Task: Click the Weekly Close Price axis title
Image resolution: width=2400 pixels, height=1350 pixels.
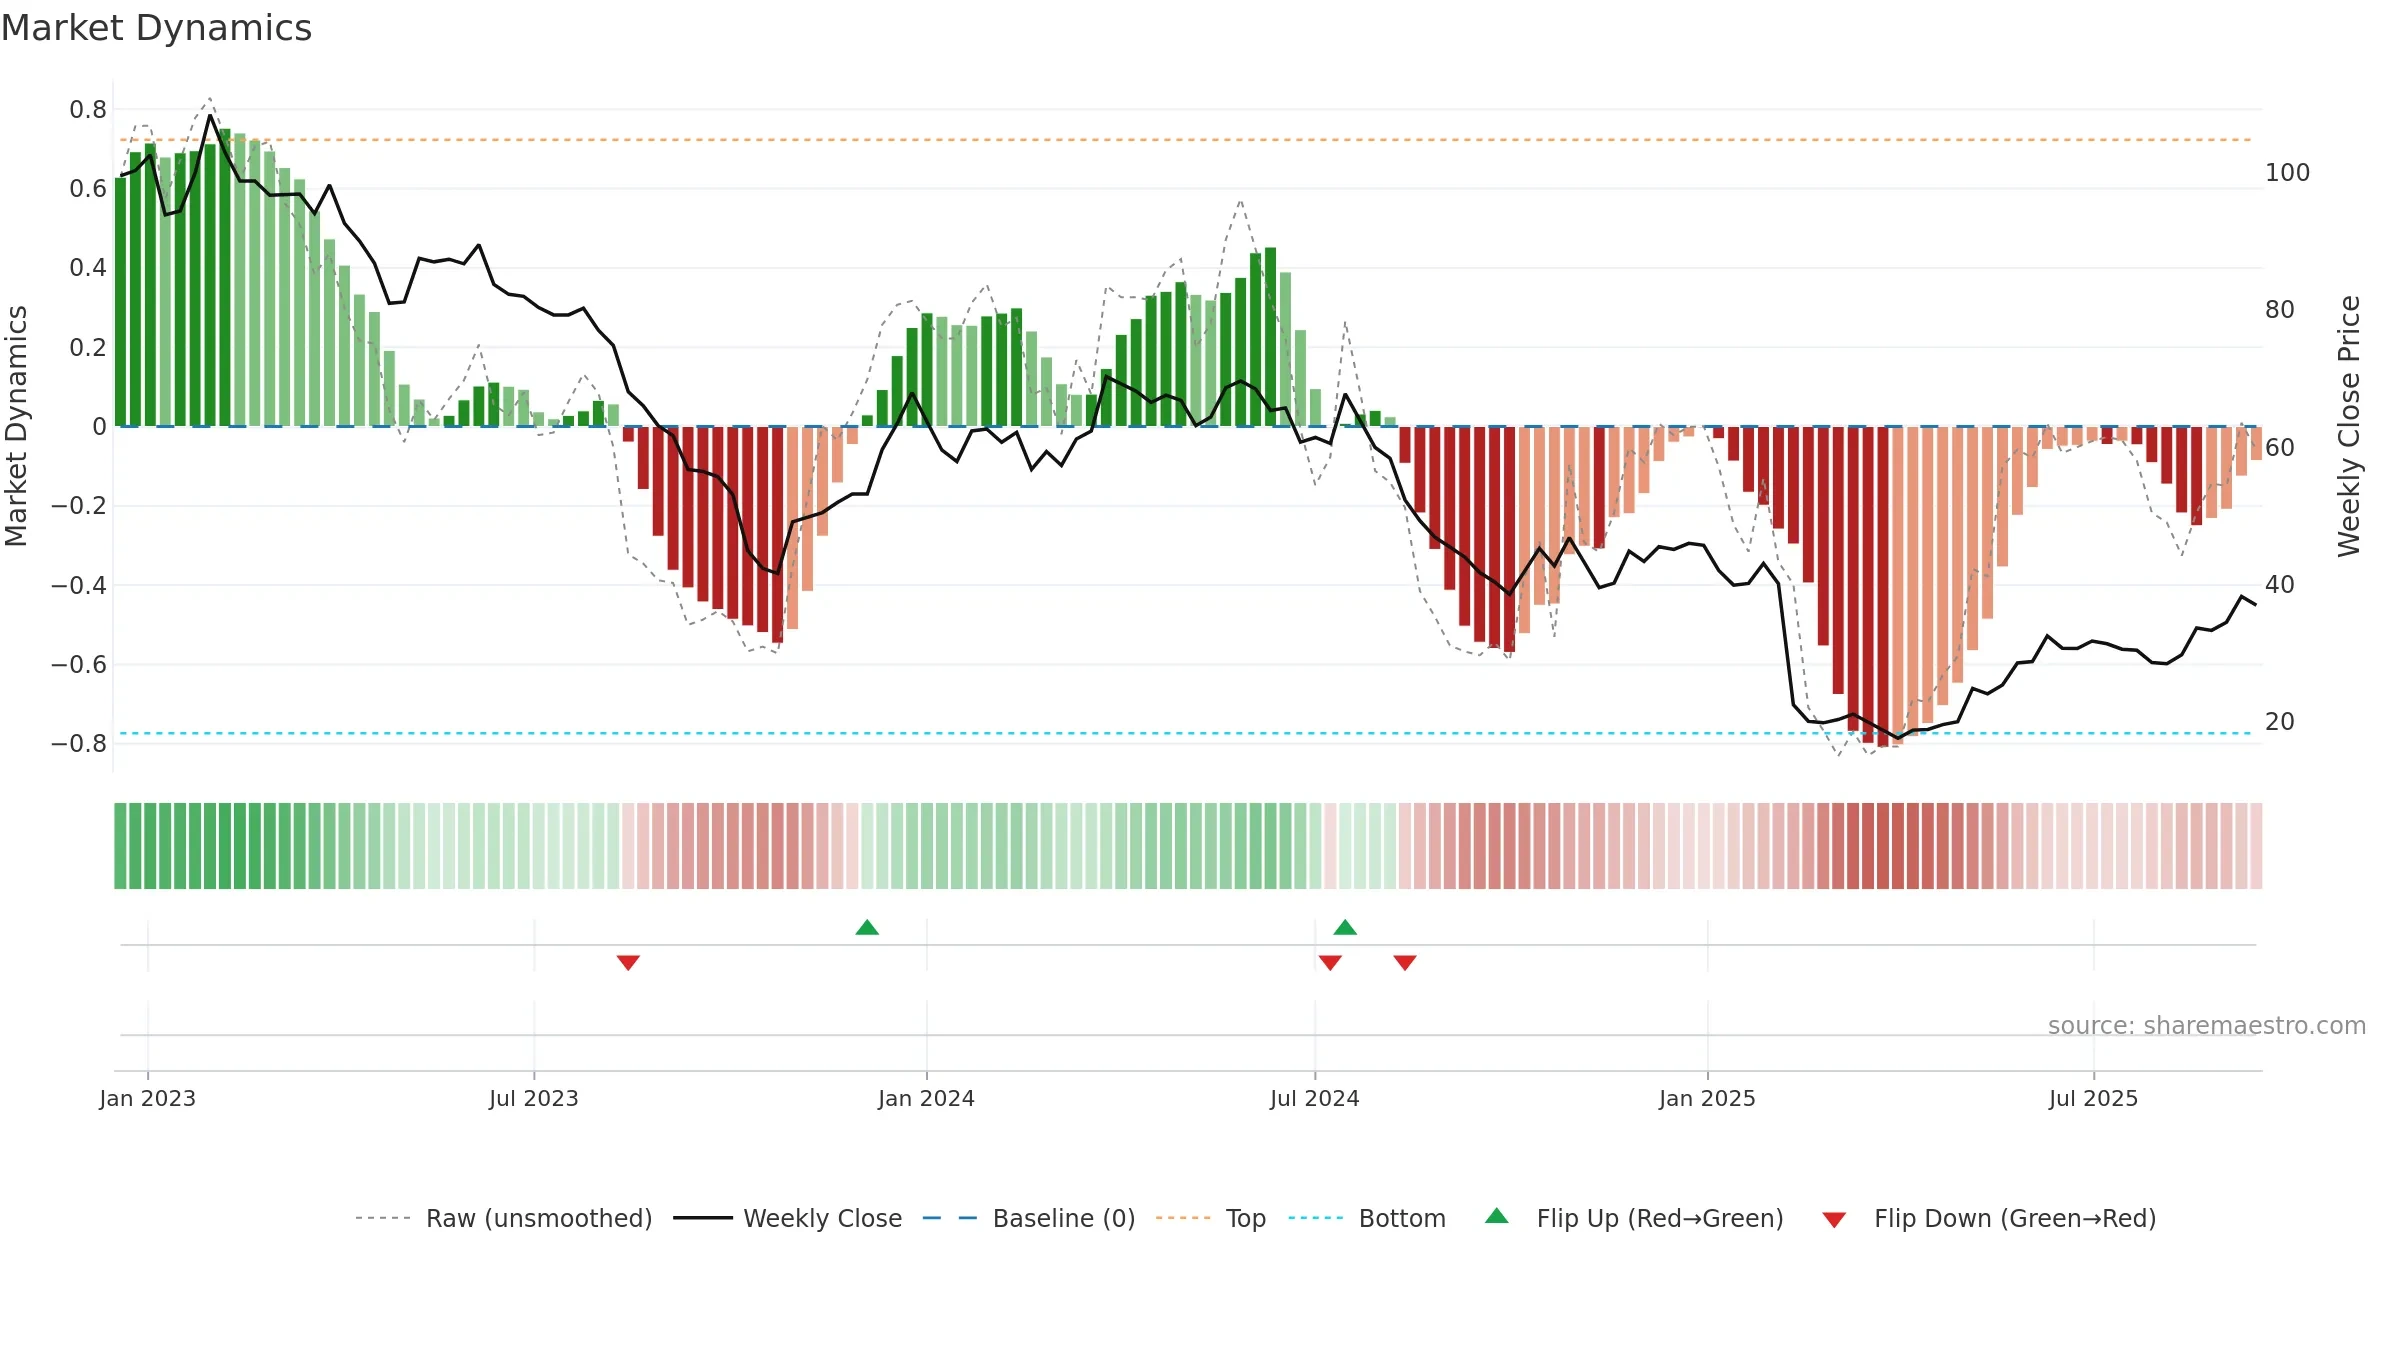Action: [x=2349, y=426]
